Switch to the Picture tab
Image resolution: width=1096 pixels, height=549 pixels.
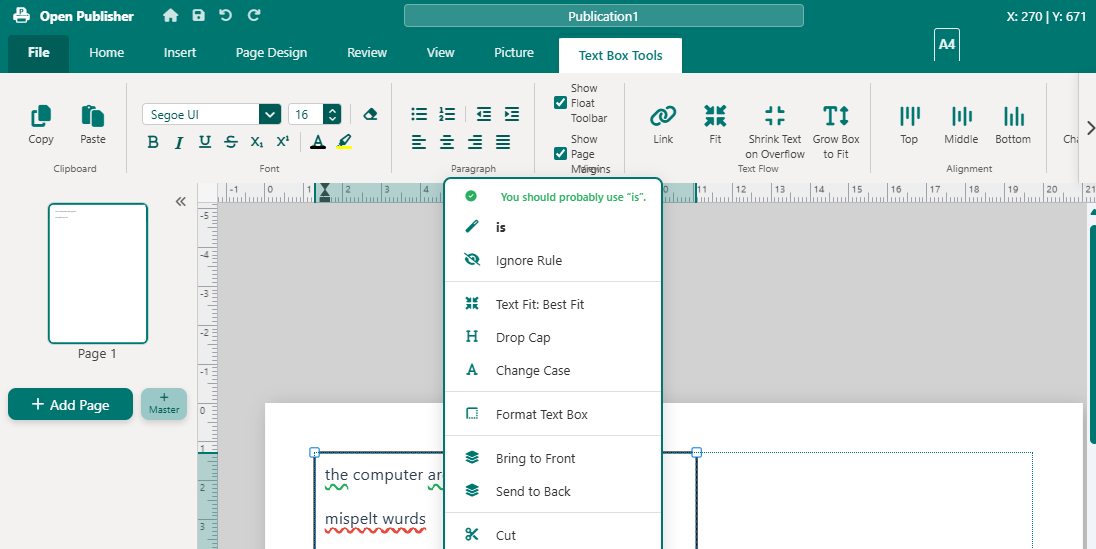tap(514, 53)
